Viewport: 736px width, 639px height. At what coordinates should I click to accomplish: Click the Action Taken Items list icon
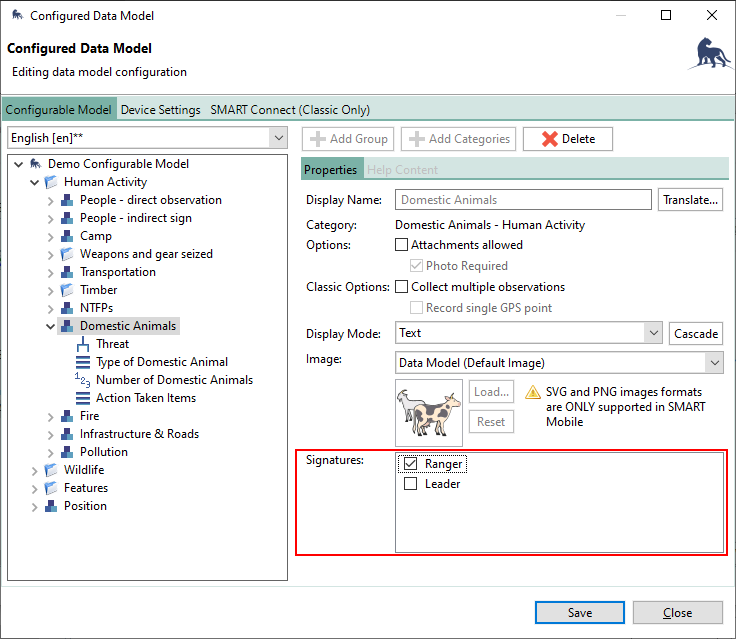pyautogui.click(x=83, y=398)
